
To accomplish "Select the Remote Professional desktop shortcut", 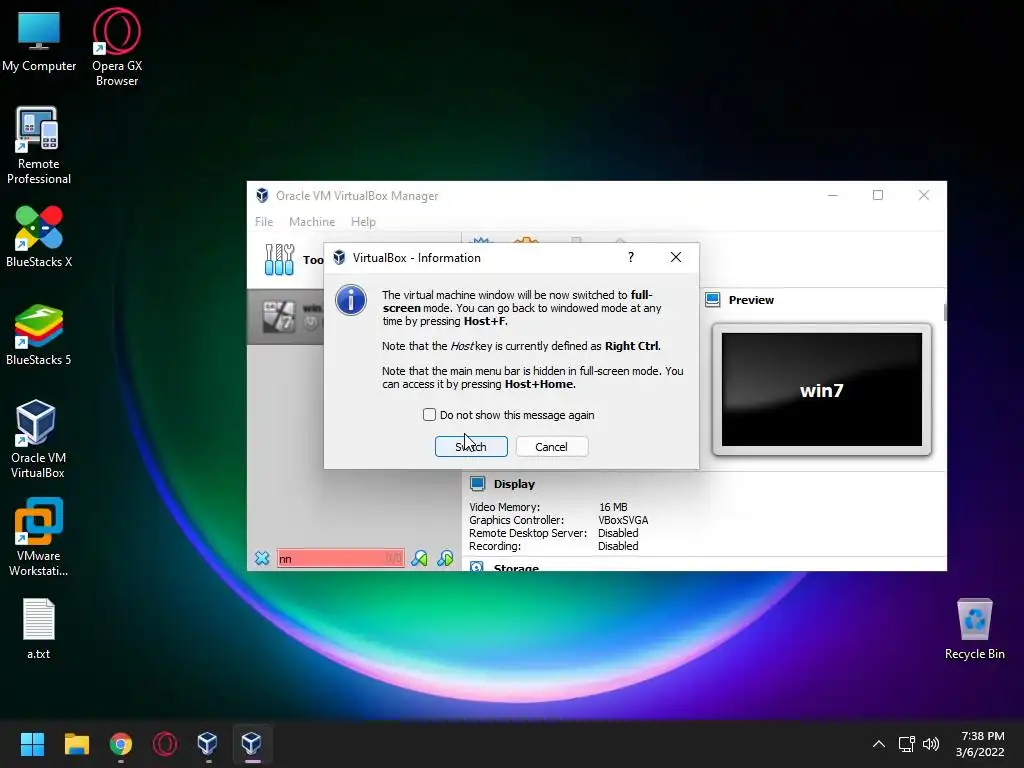I will (39, 146).
